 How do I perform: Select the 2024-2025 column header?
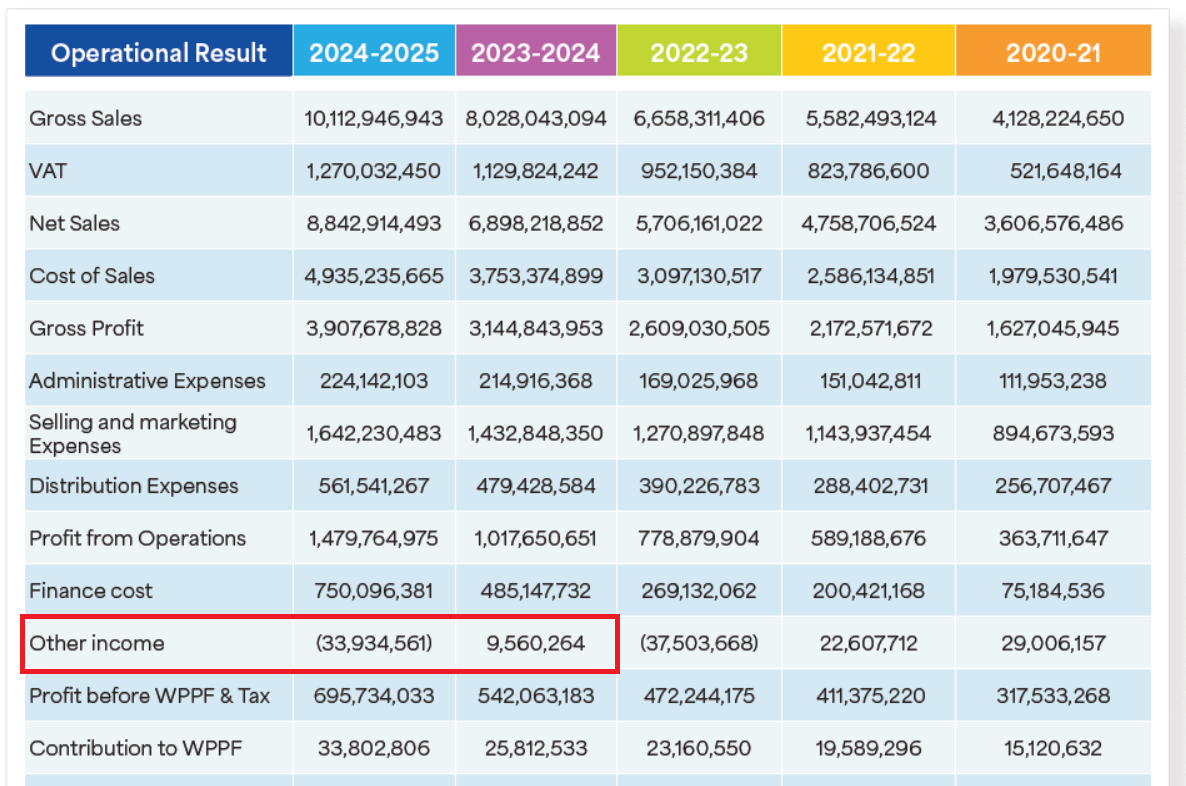(374, 52)
